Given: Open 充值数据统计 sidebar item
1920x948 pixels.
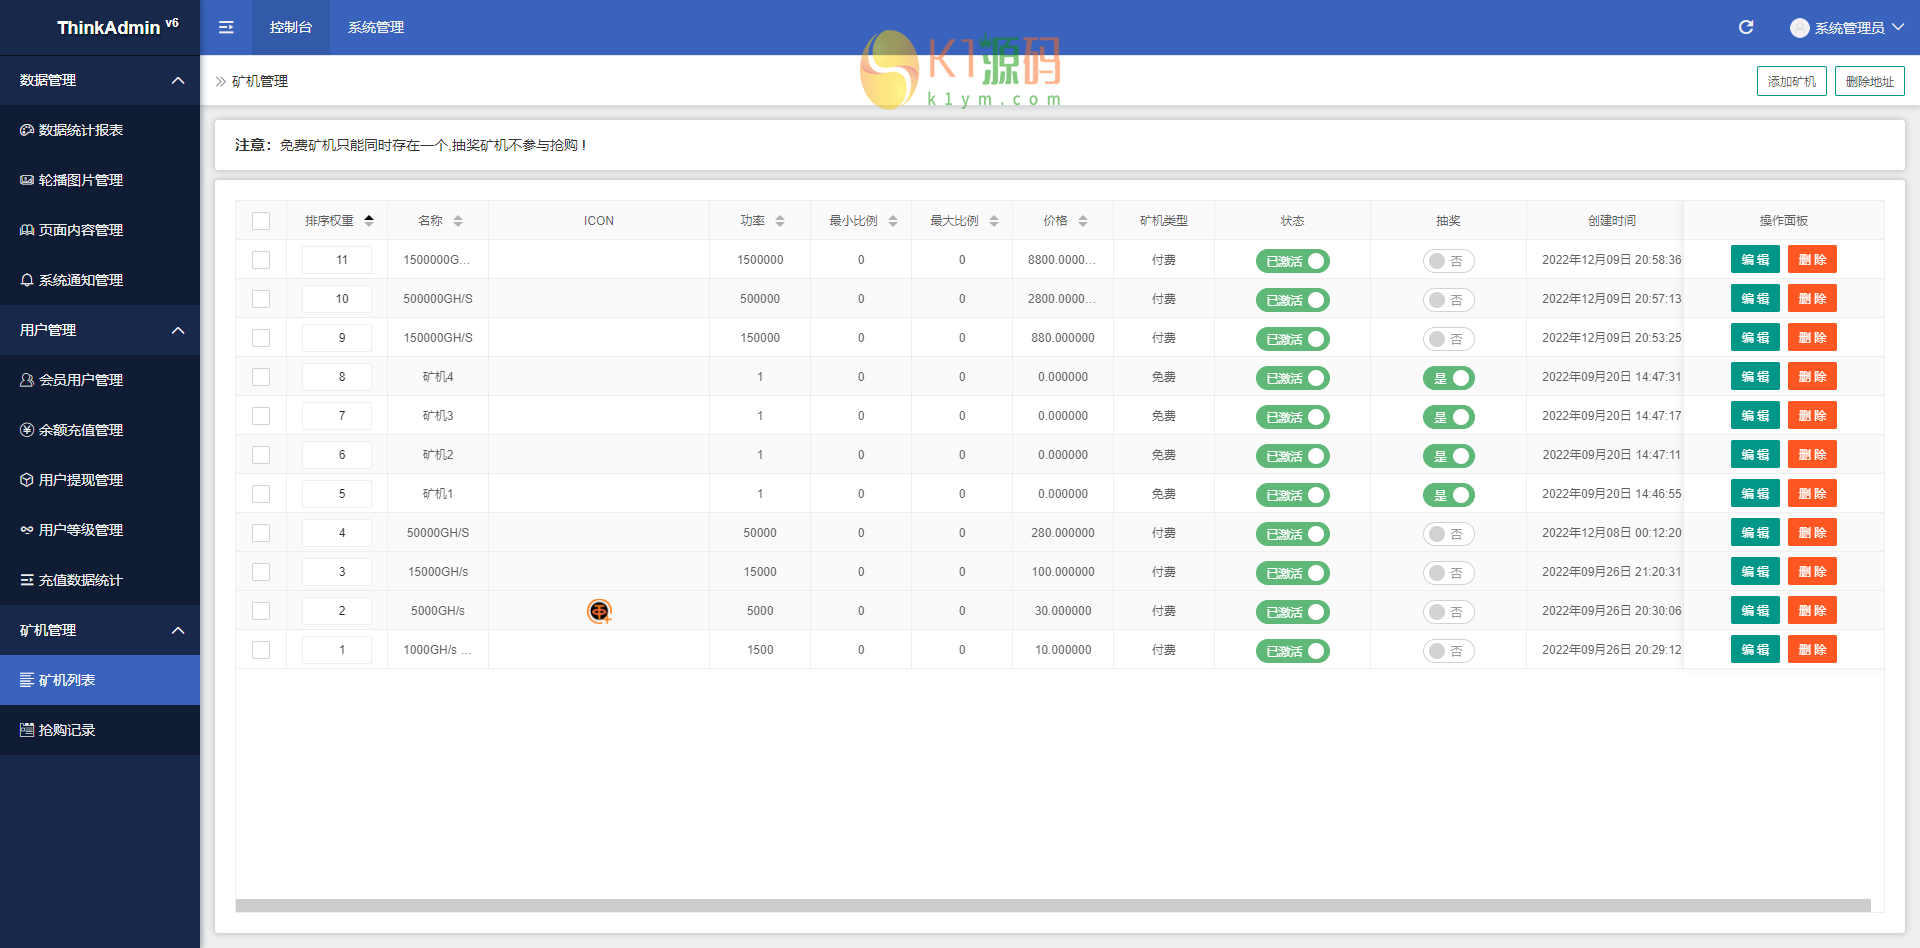Looking at the screenshot, I should click(x=100, y=580).
